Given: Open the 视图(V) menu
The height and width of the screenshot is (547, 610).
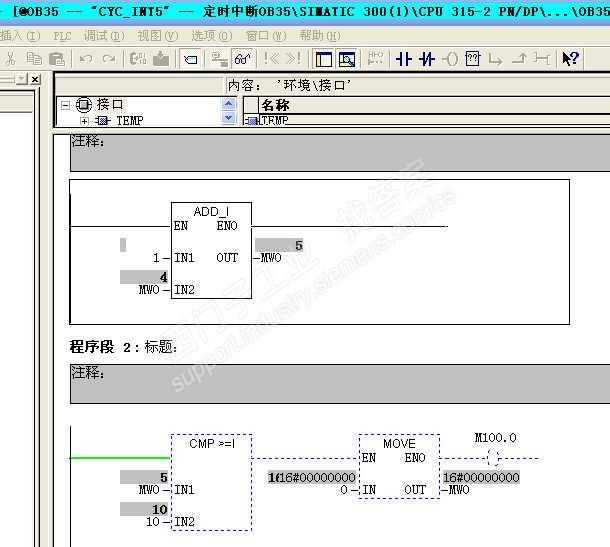Looking at the screenshot, I should (x=158, y=36).
